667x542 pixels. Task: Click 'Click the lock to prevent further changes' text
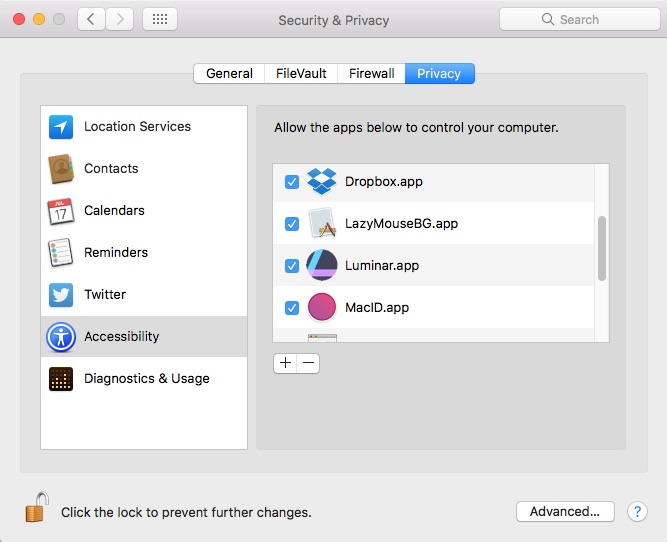coord(186,512)
